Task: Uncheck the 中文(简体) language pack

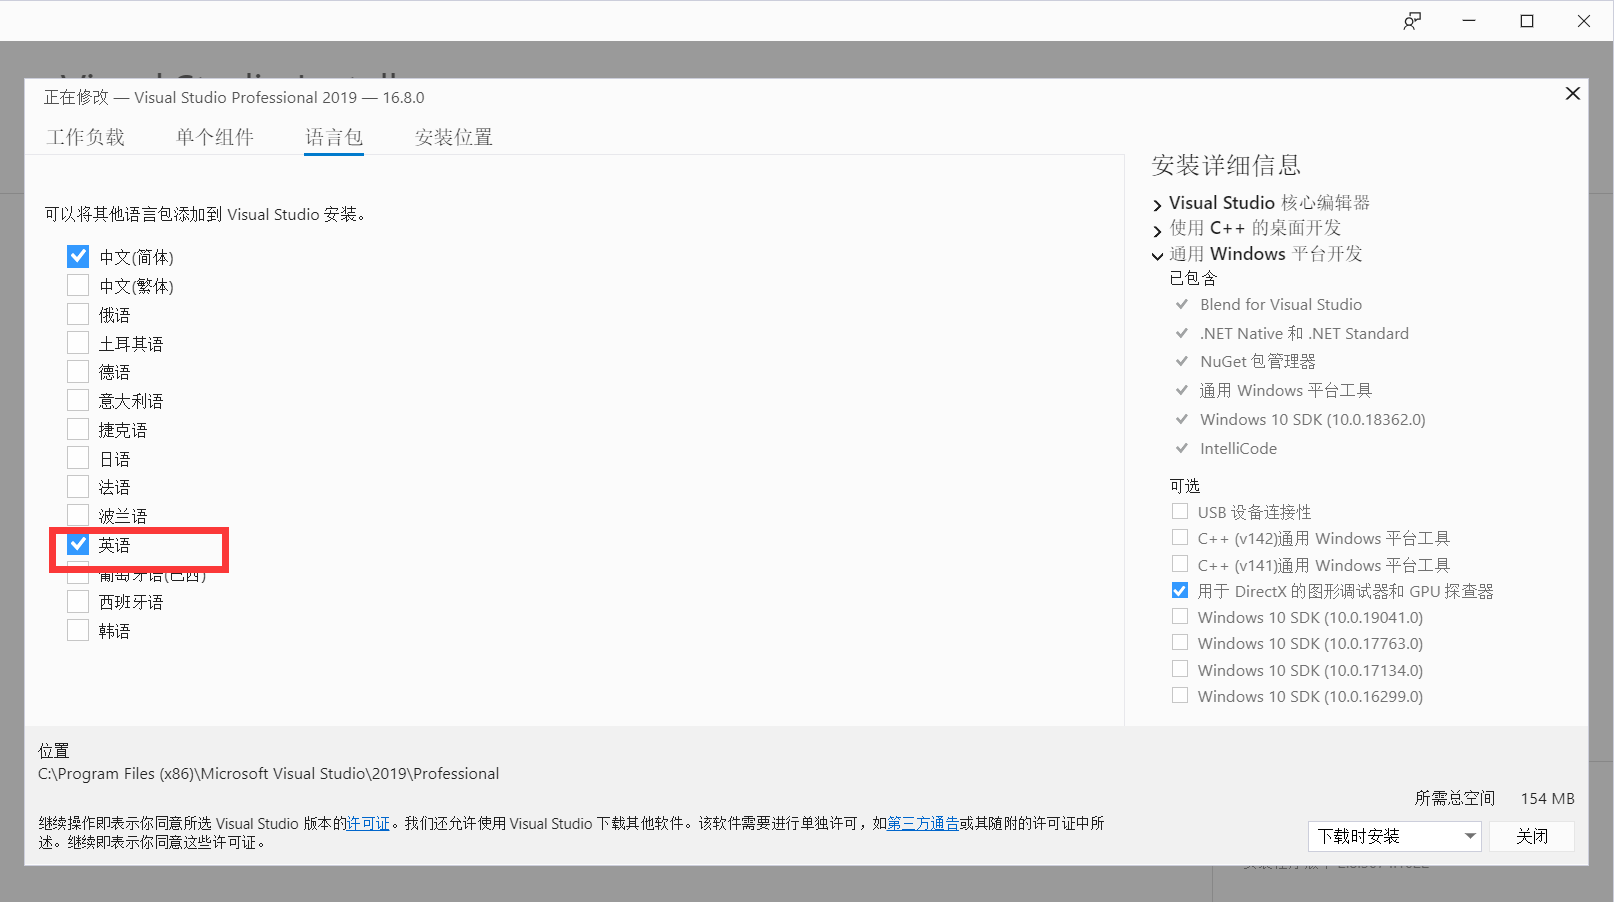Action: [78, 257]
